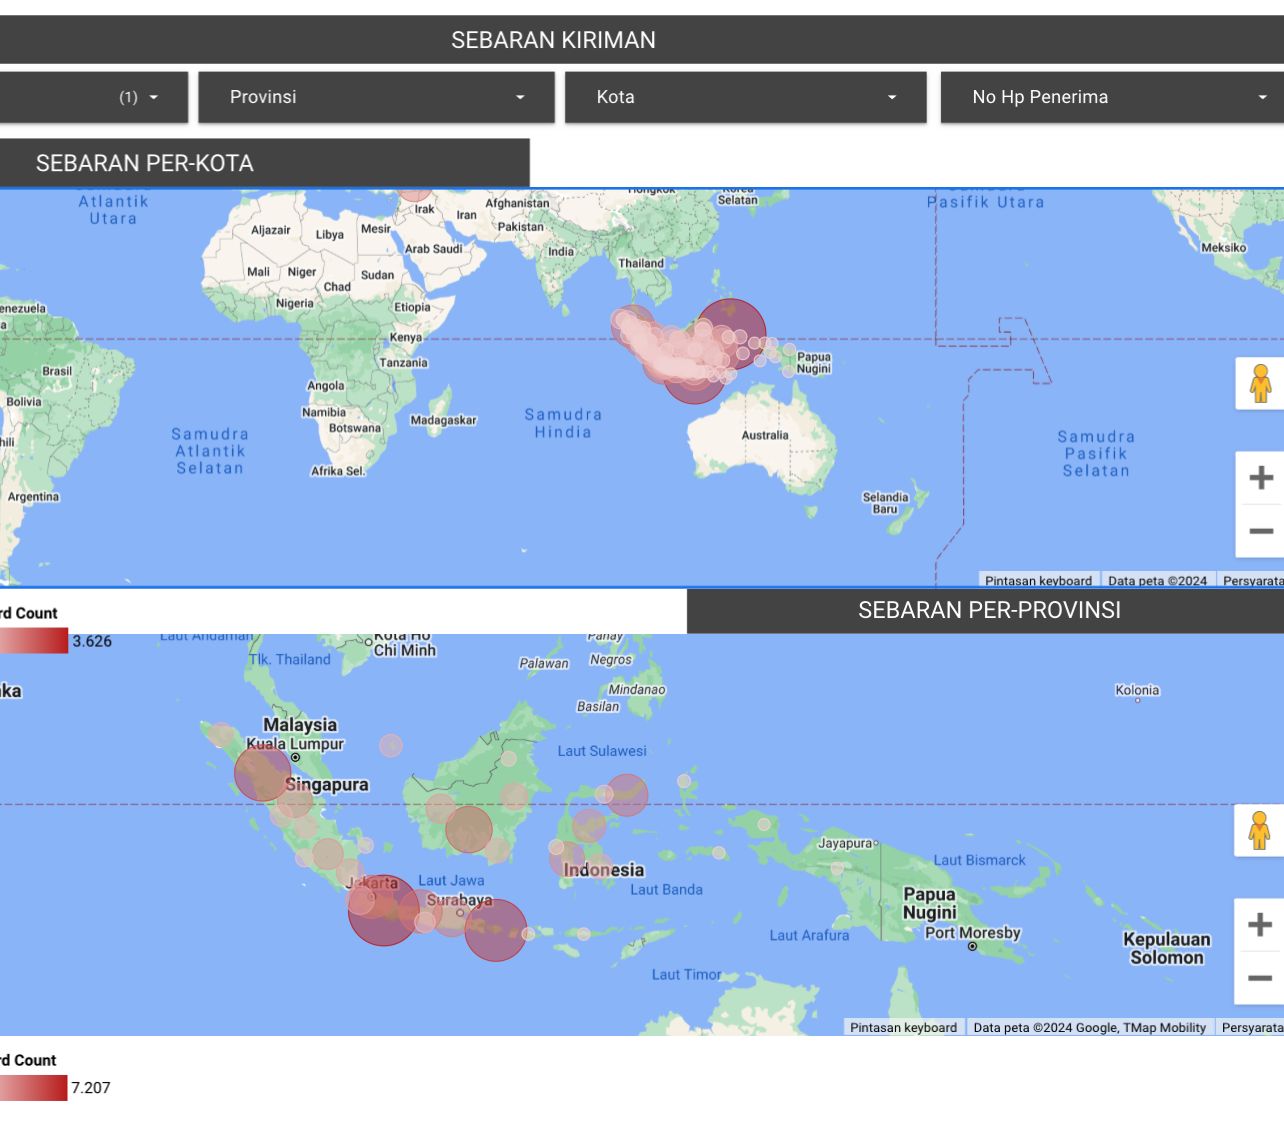1284x1140 pixels.
Task: Click the large bubble over Jakarta
Action: click(x=383, y=911)
